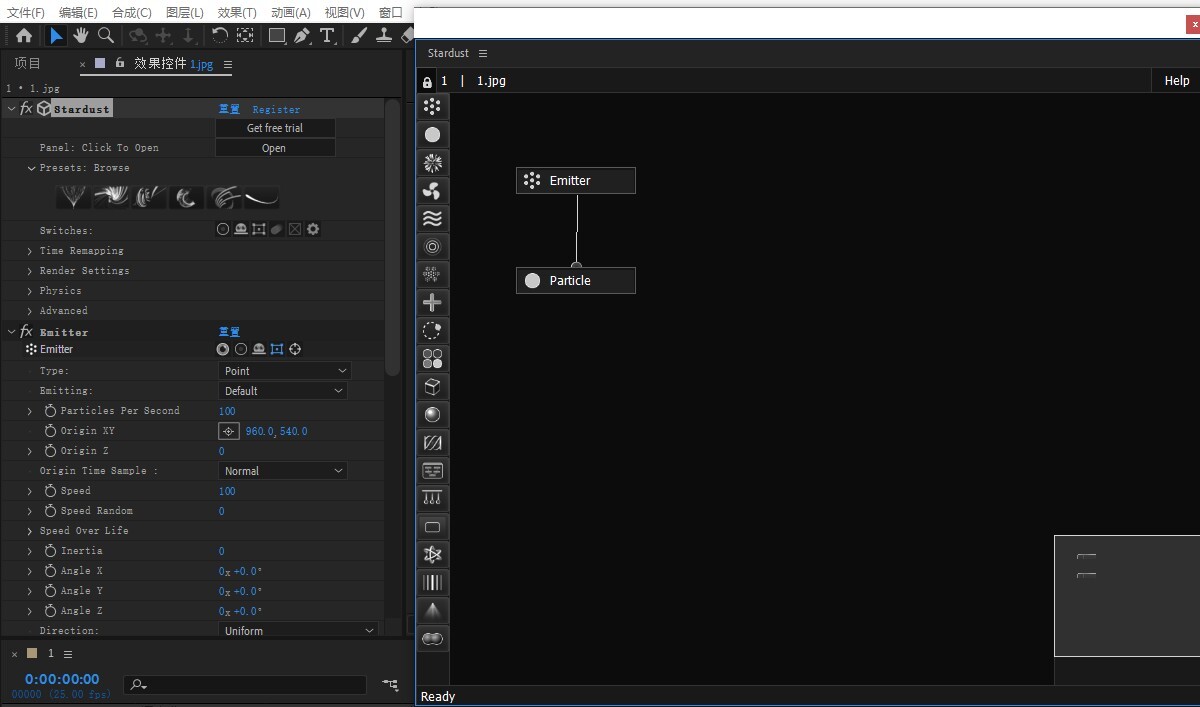
Task: Toggle Stardust fx effect switch
Action: click(x=26, y=108)
